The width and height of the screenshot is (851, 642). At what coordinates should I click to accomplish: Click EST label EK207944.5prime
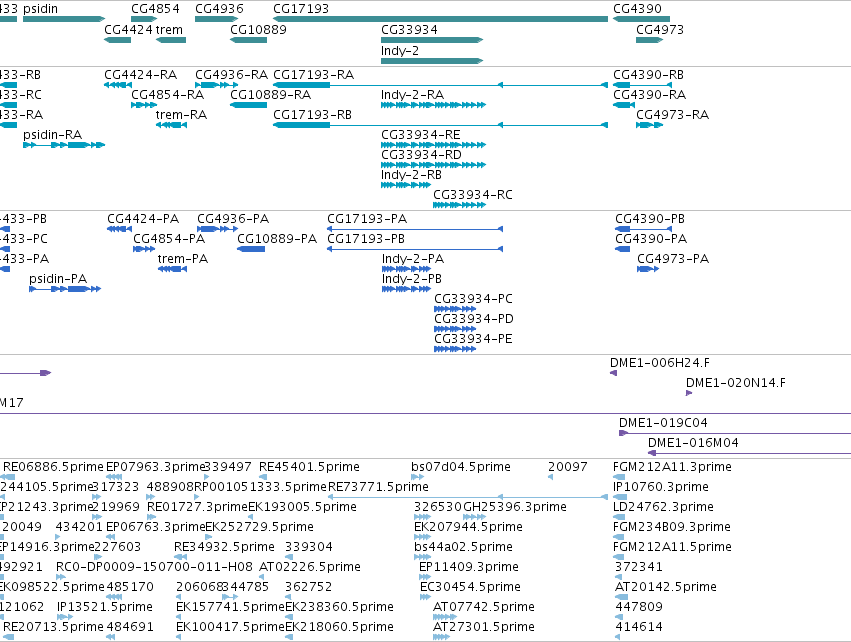[x=468, y=527]
